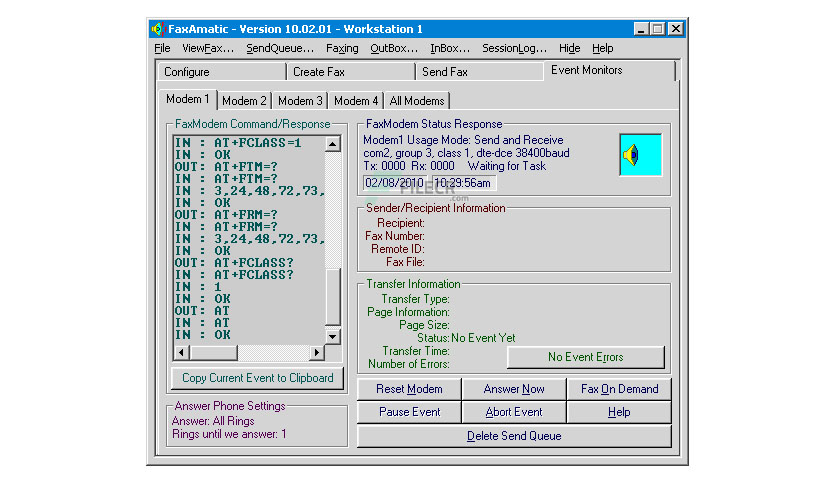Click the Reset Modem button
Viewport: 836px width, 484px height.
tap(409, 389)
